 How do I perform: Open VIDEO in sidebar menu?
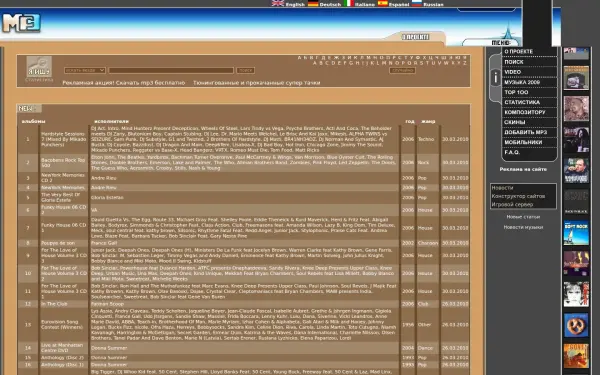click(512, 72)
